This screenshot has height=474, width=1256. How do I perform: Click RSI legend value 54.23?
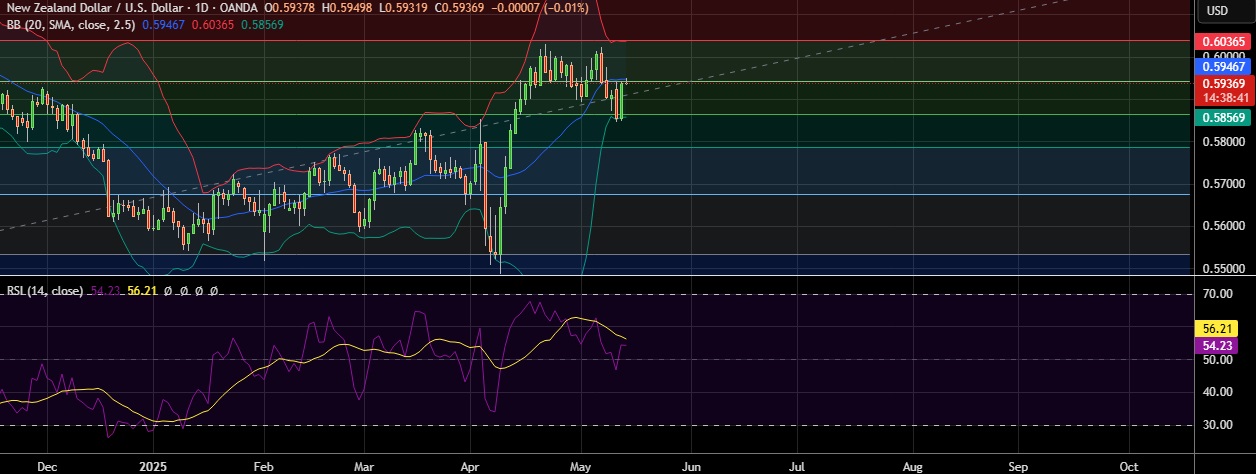coord(105,291)
